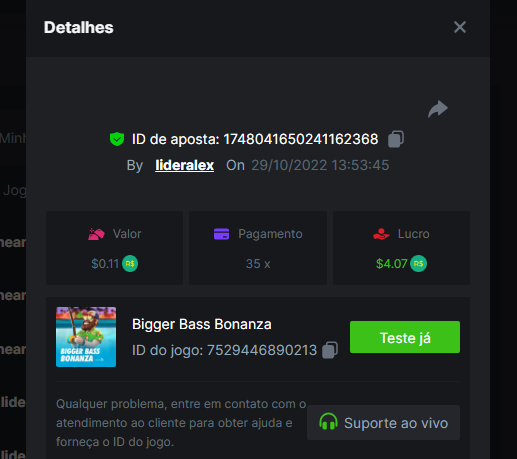The width and height of the screenshot is (517, 459).
Task: Click the pink Valor icon
Action: tap(96, 234)
